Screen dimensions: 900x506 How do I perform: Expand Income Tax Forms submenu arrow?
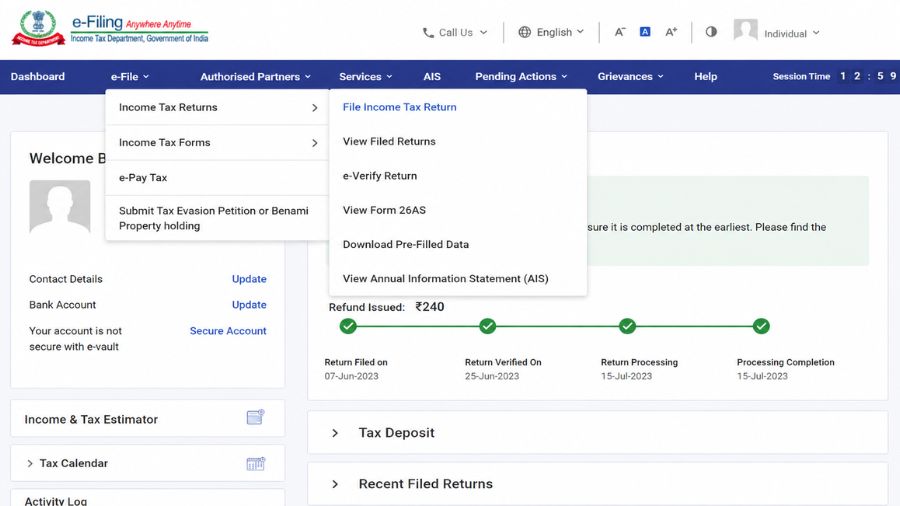315,143
